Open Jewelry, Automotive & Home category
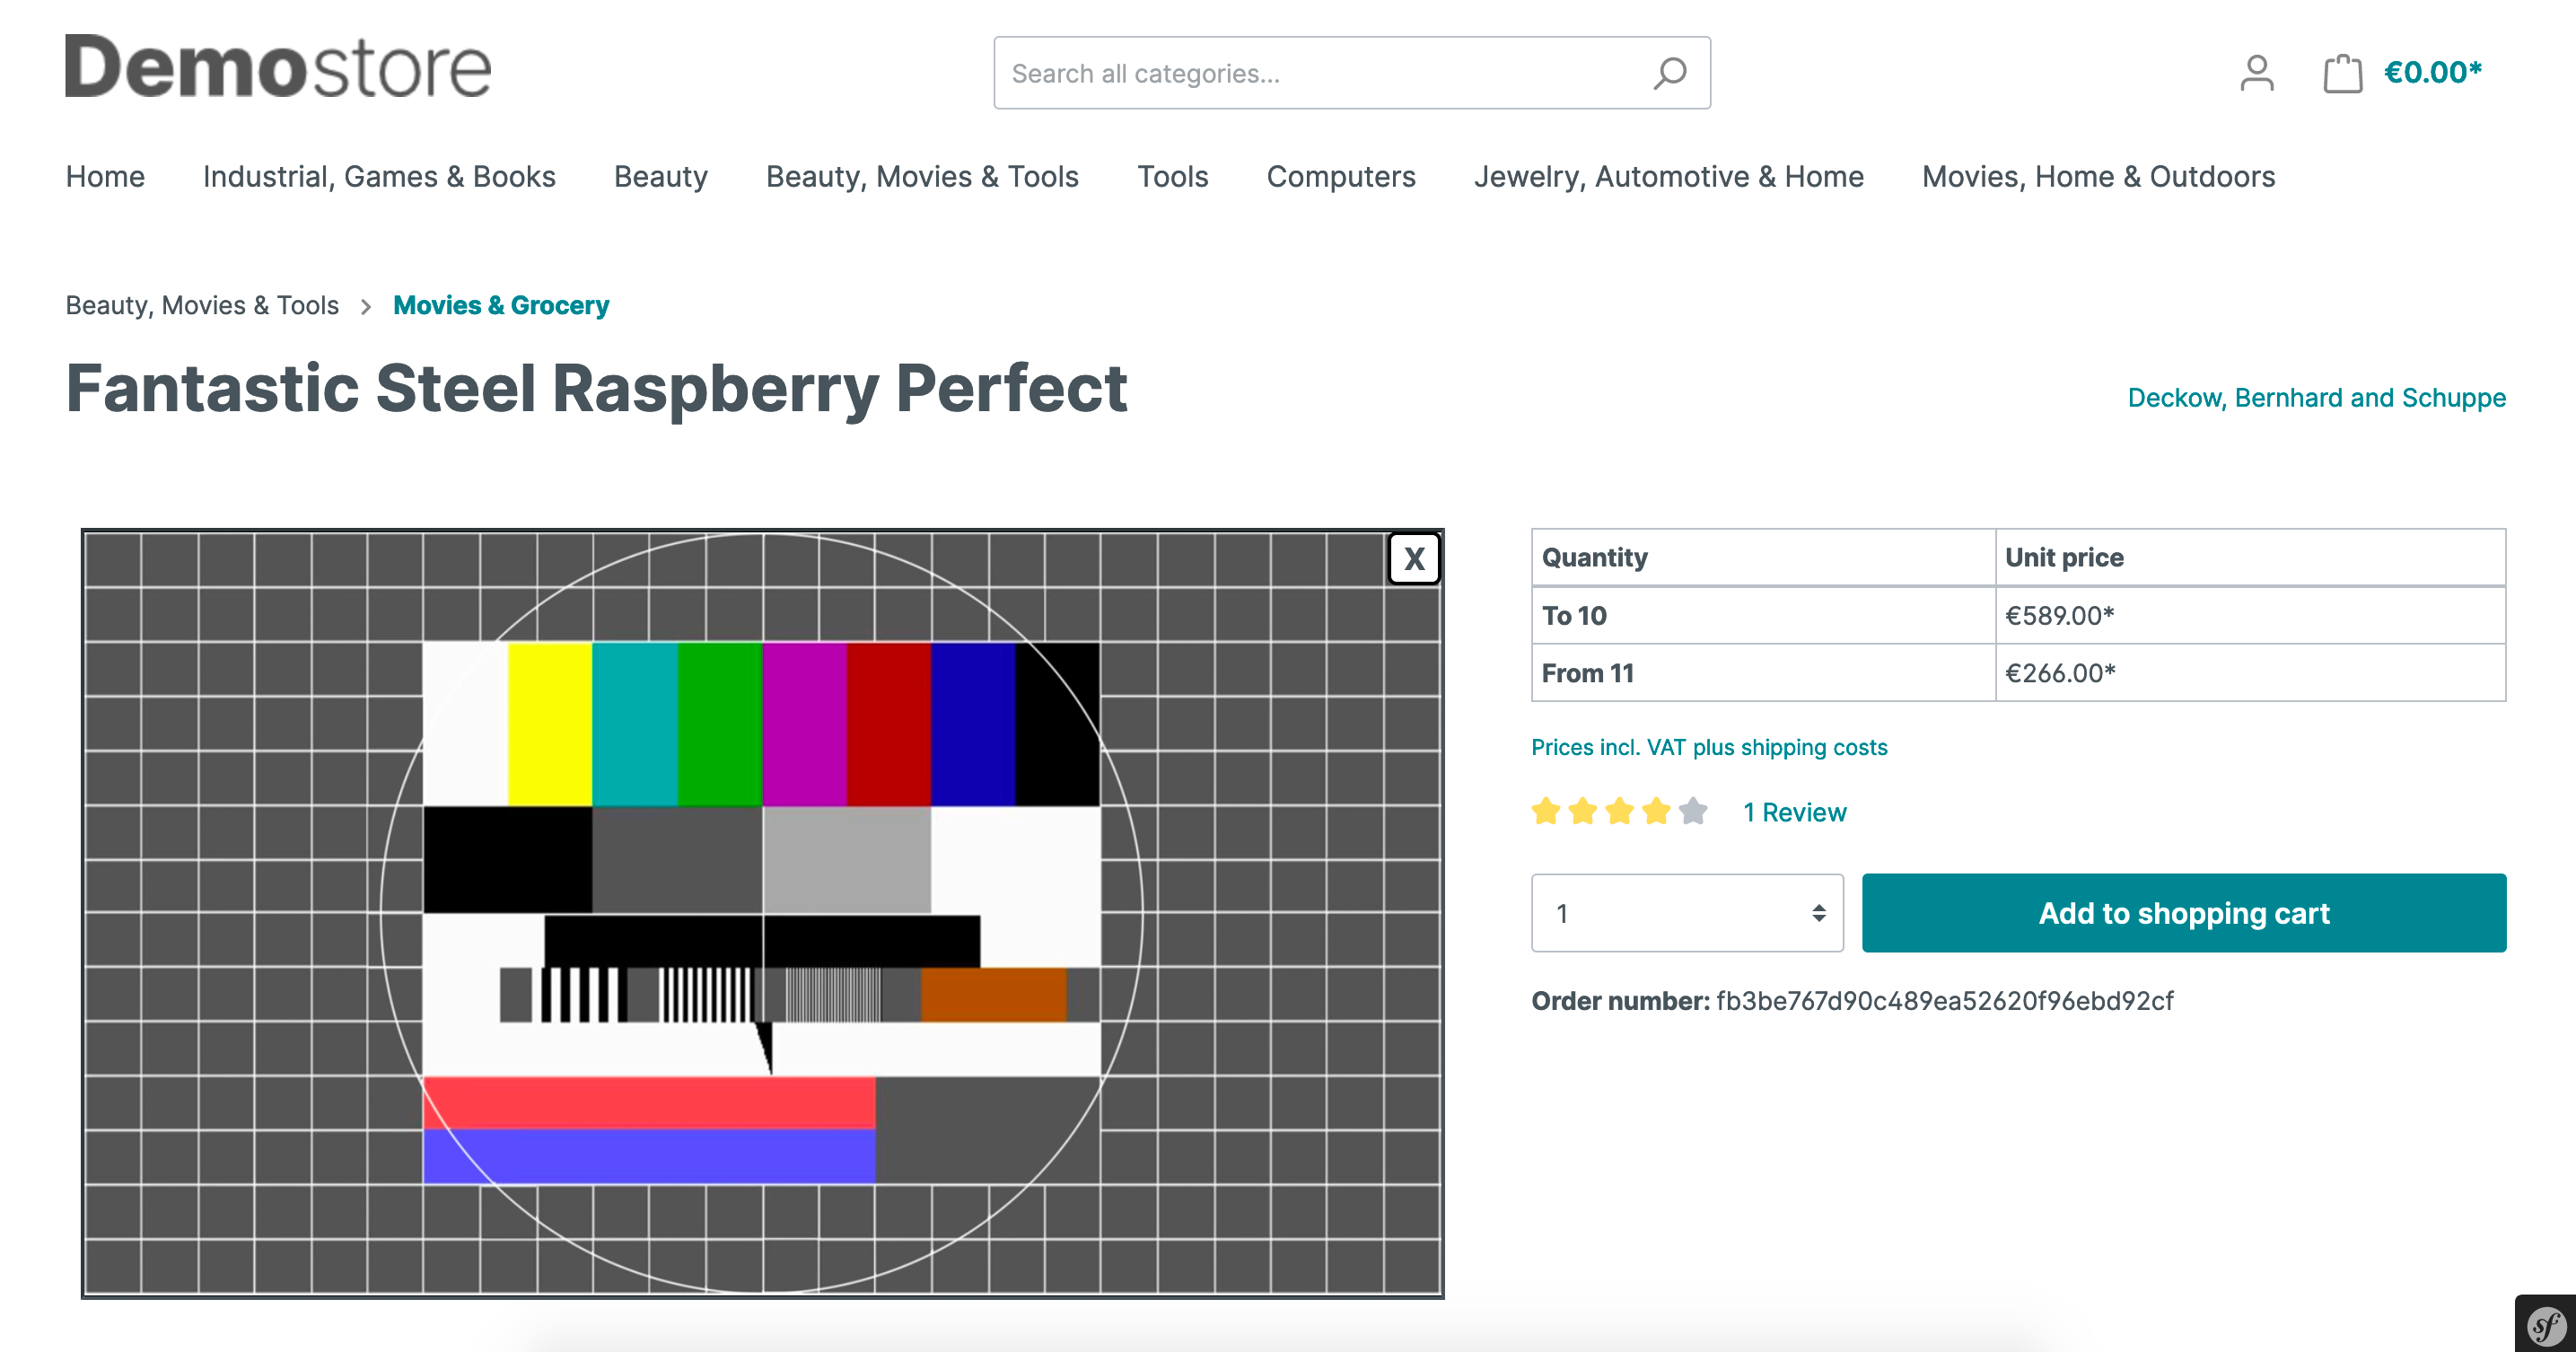Viewport: 2576px width, 1352px height. point(1668,176)
